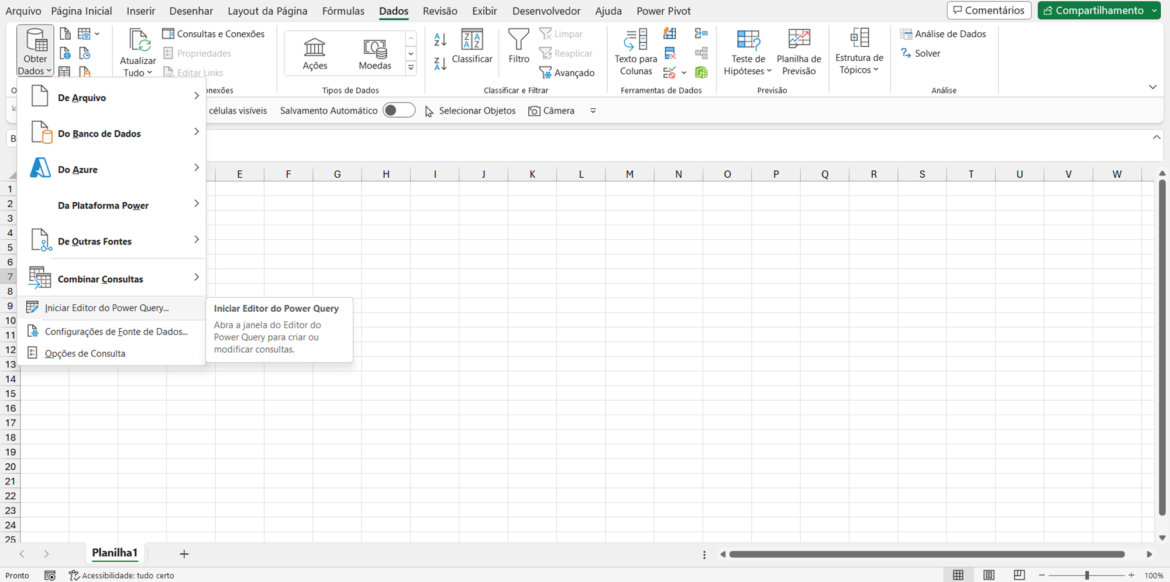This screenshot has height=582, width=1170.
Task: Switch to the Fórmulas ribbon tab
Action: click(343, 11)
